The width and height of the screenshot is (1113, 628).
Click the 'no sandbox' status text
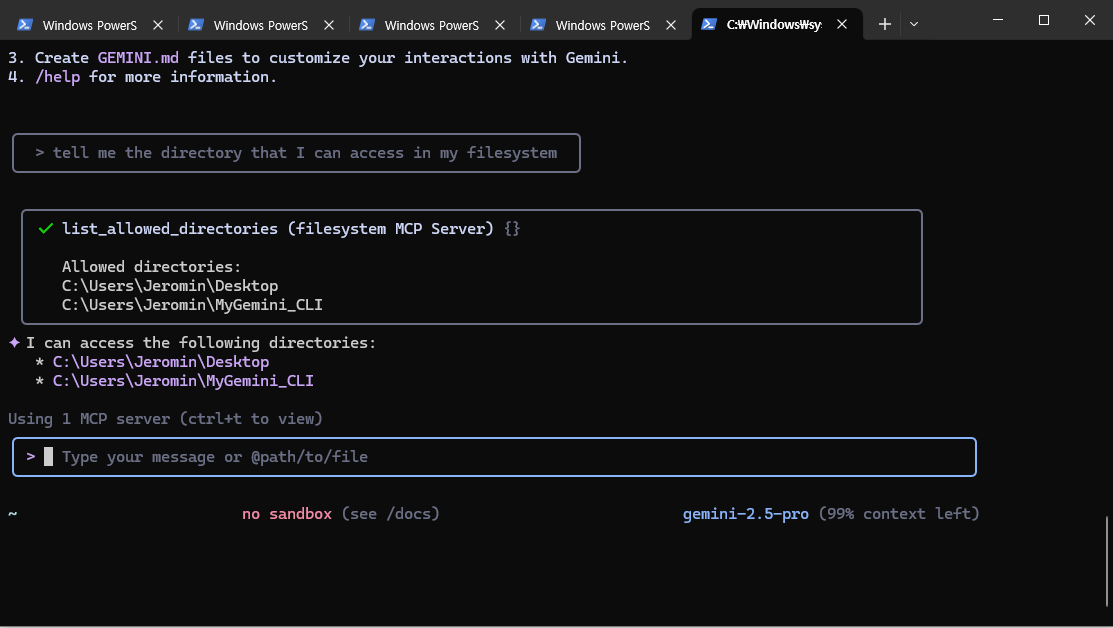pyautogui.click(x=287, y=514)
